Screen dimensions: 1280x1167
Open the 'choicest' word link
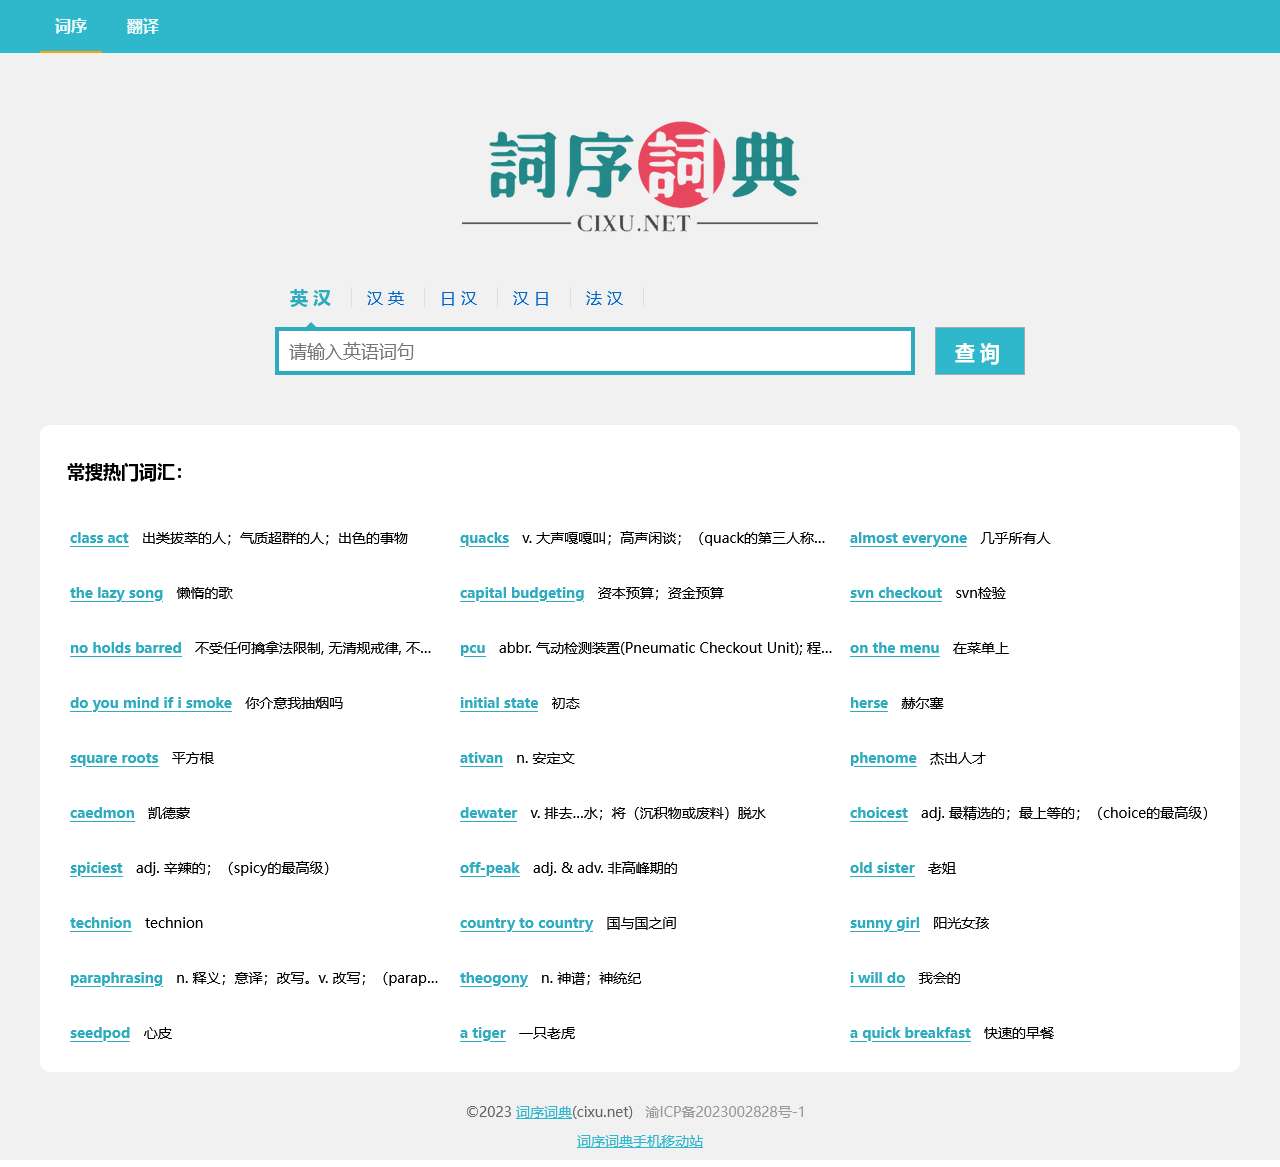[879, 813]
